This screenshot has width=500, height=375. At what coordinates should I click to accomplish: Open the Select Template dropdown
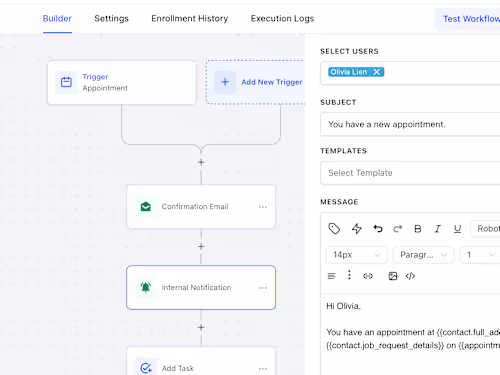[410, 173]
